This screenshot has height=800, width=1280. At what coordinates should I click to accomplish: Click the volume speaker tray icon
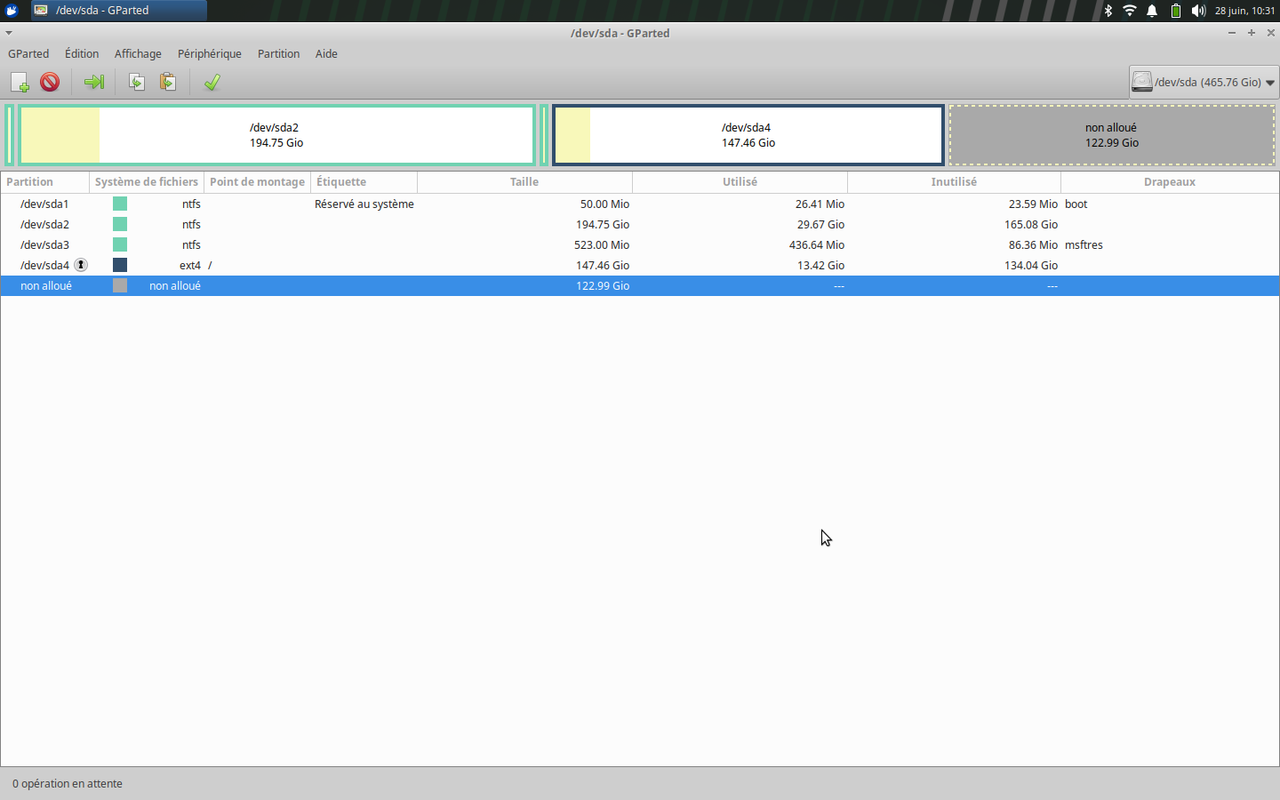(x=1198, y=10)
